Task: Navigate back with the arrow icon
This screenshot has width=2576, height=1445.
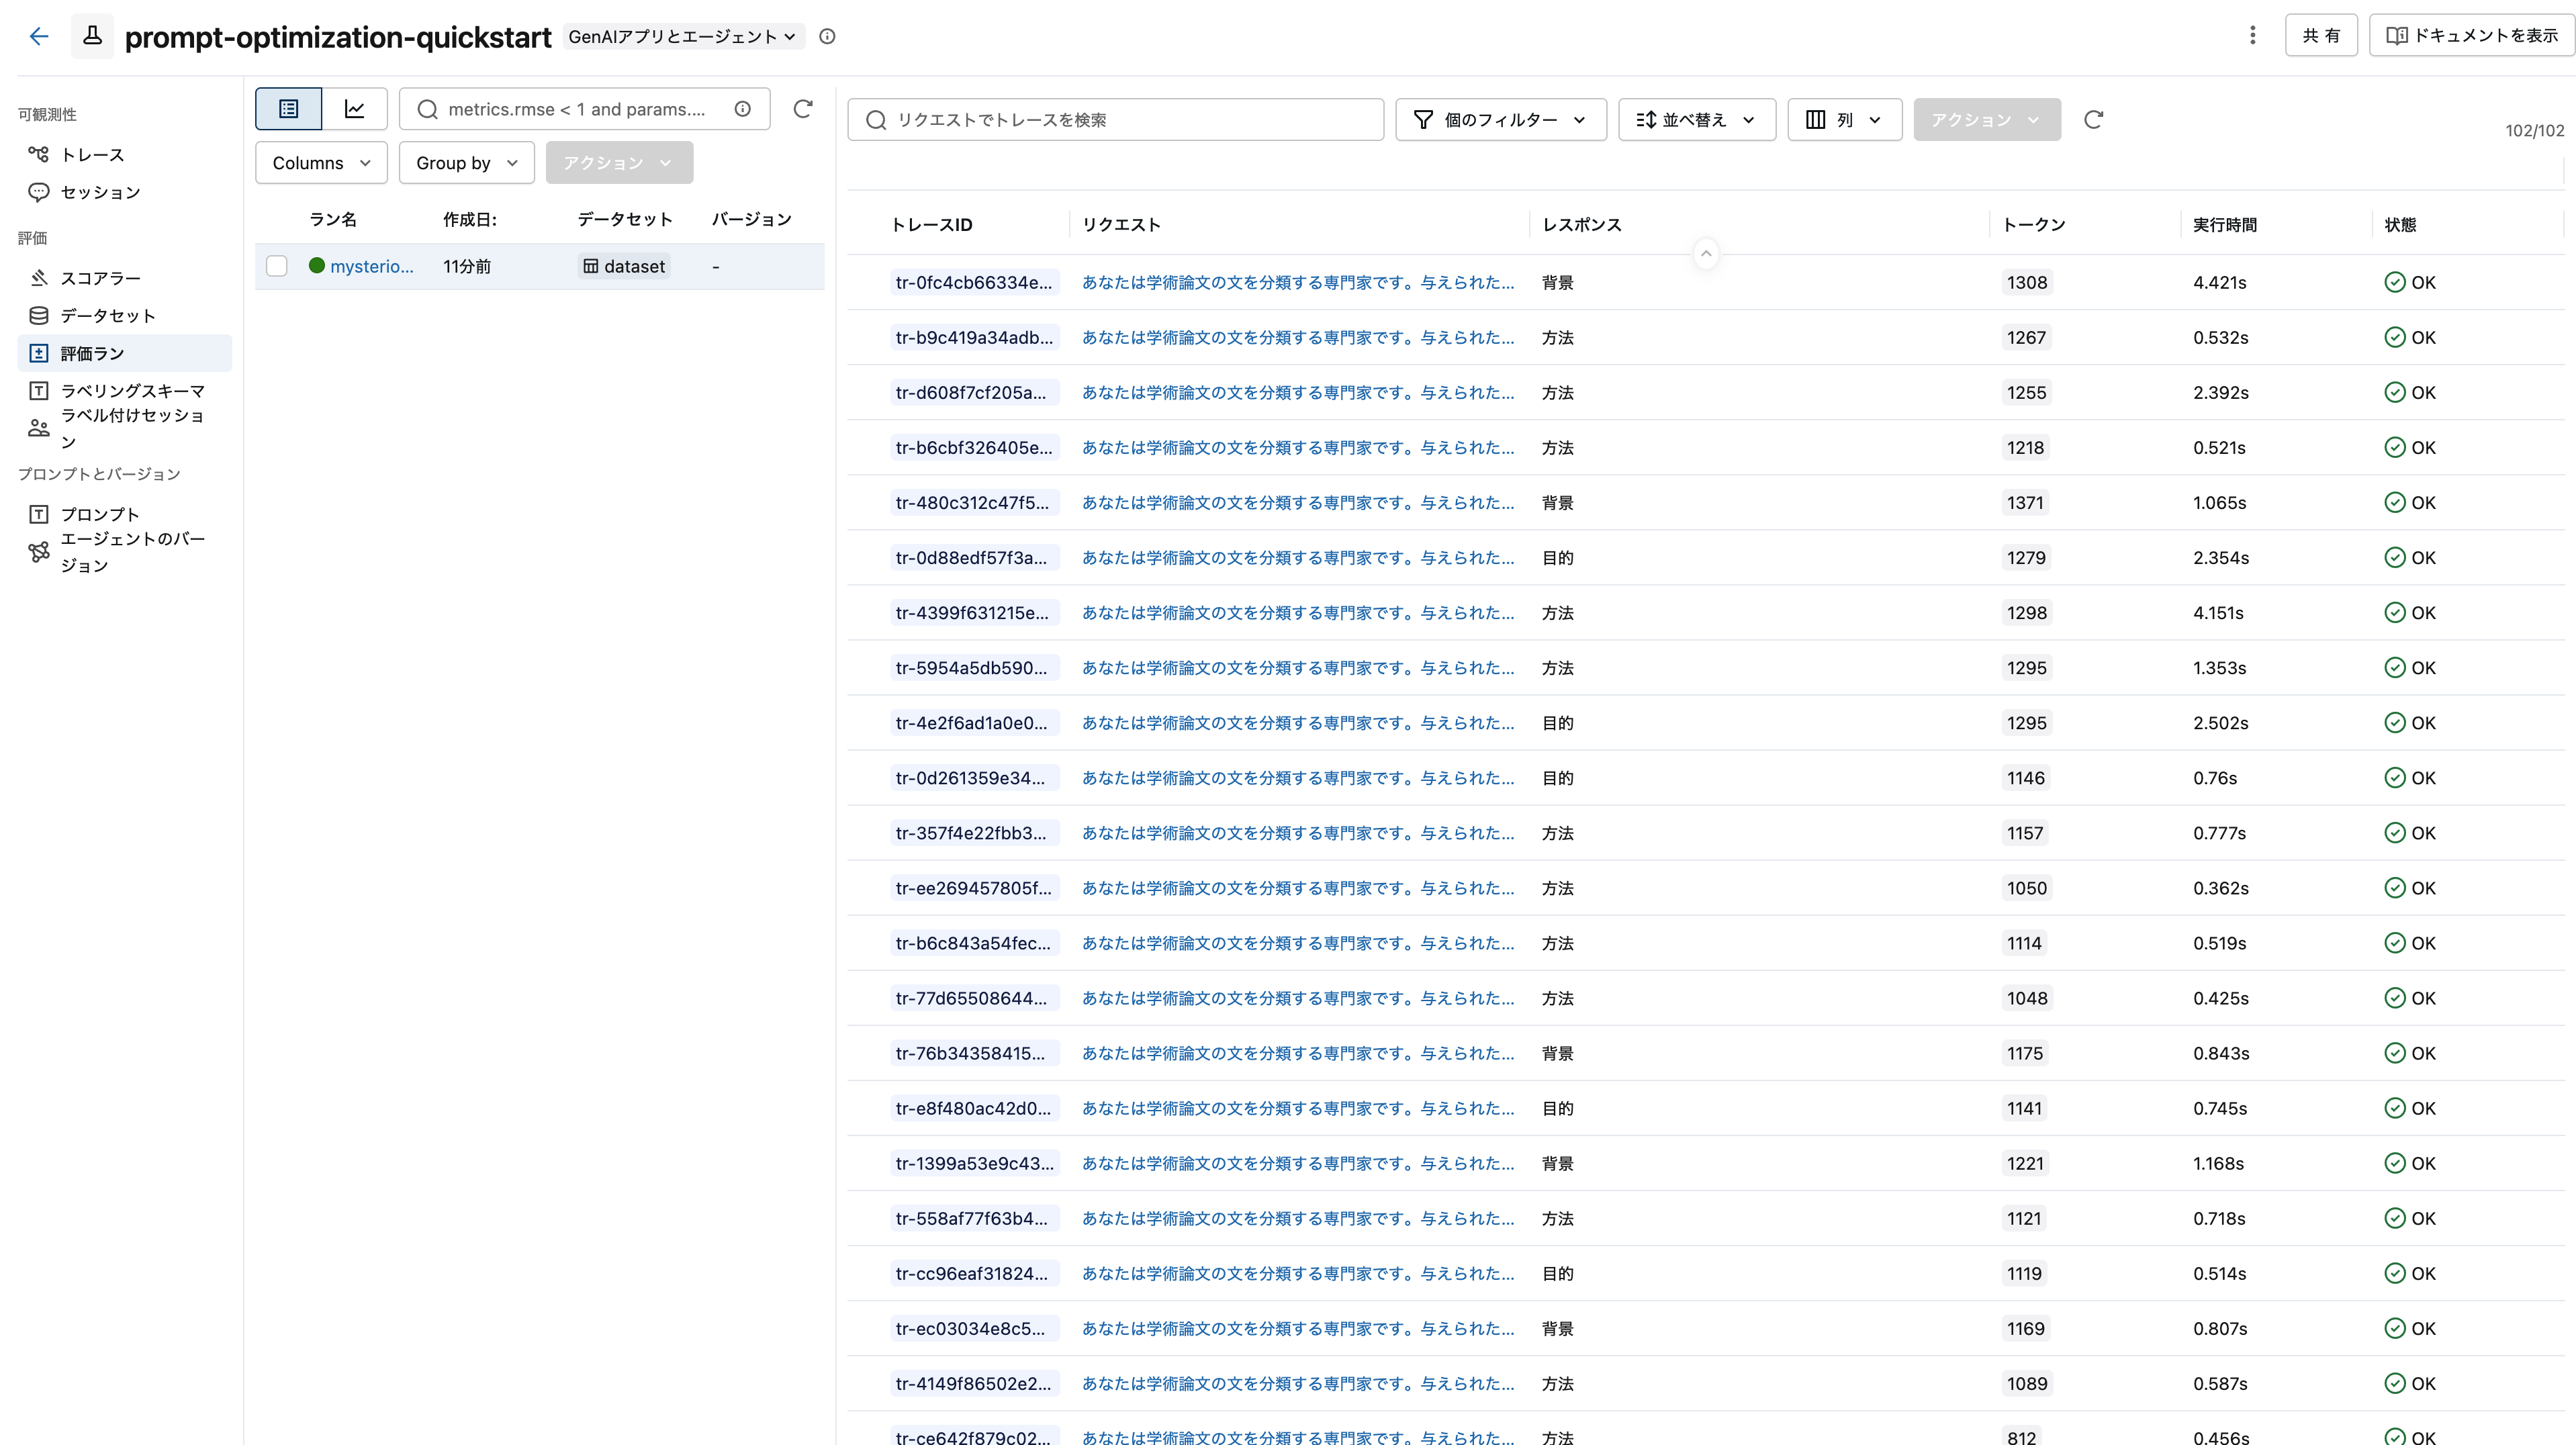Action: (39, 36)
